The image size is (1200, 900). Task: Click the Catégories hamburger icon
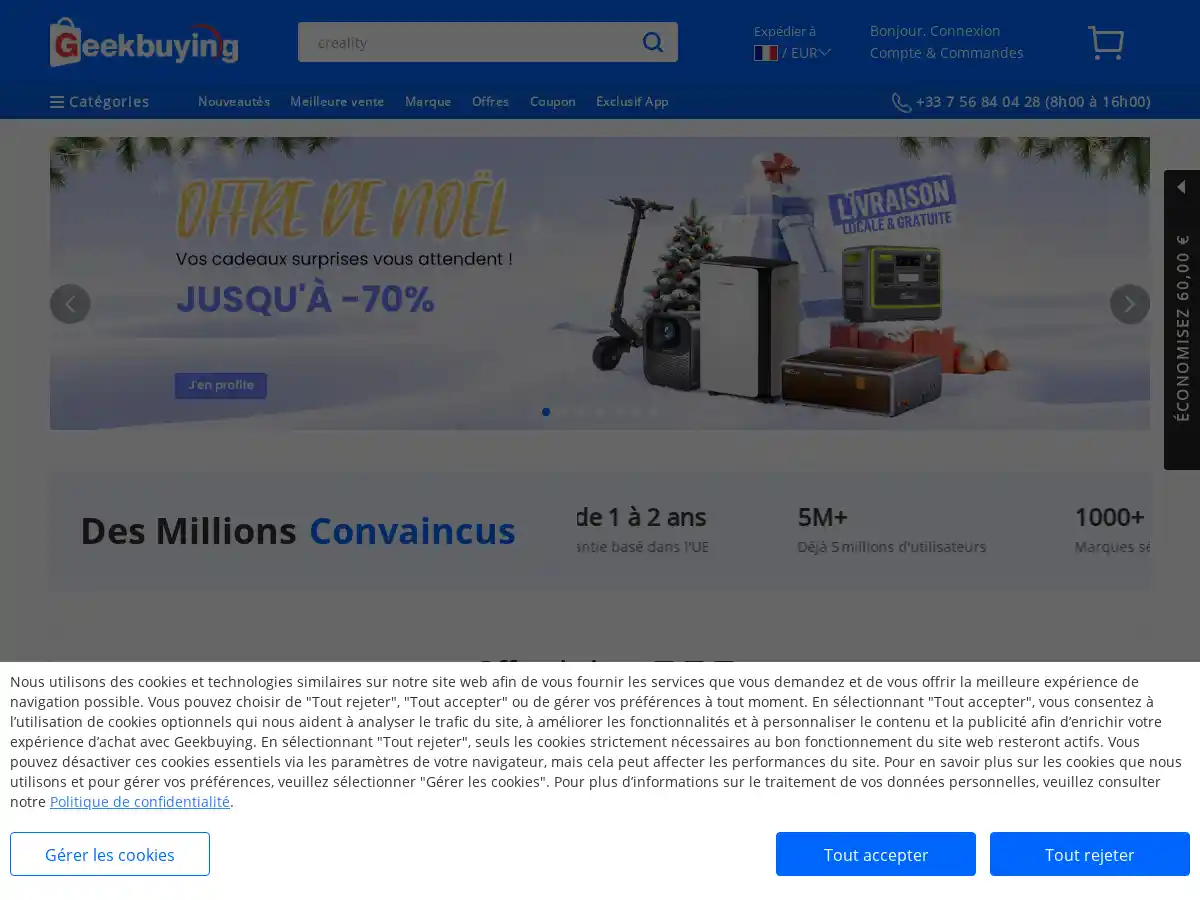click(x=57, y=101)
